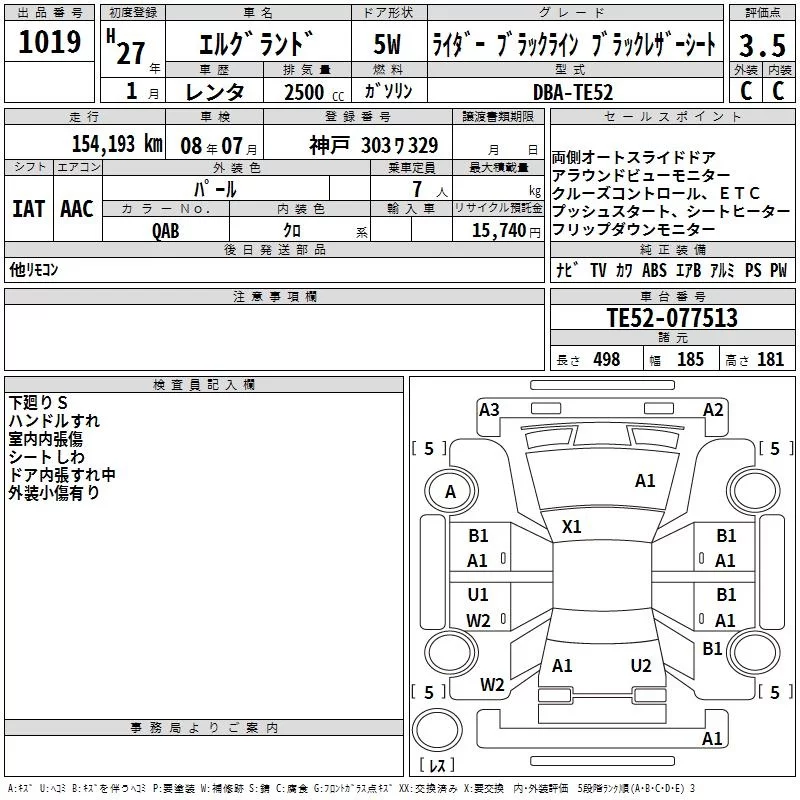Click the U1 dent marker on the diagram
The image size is (800, 800).
point(478,595)
